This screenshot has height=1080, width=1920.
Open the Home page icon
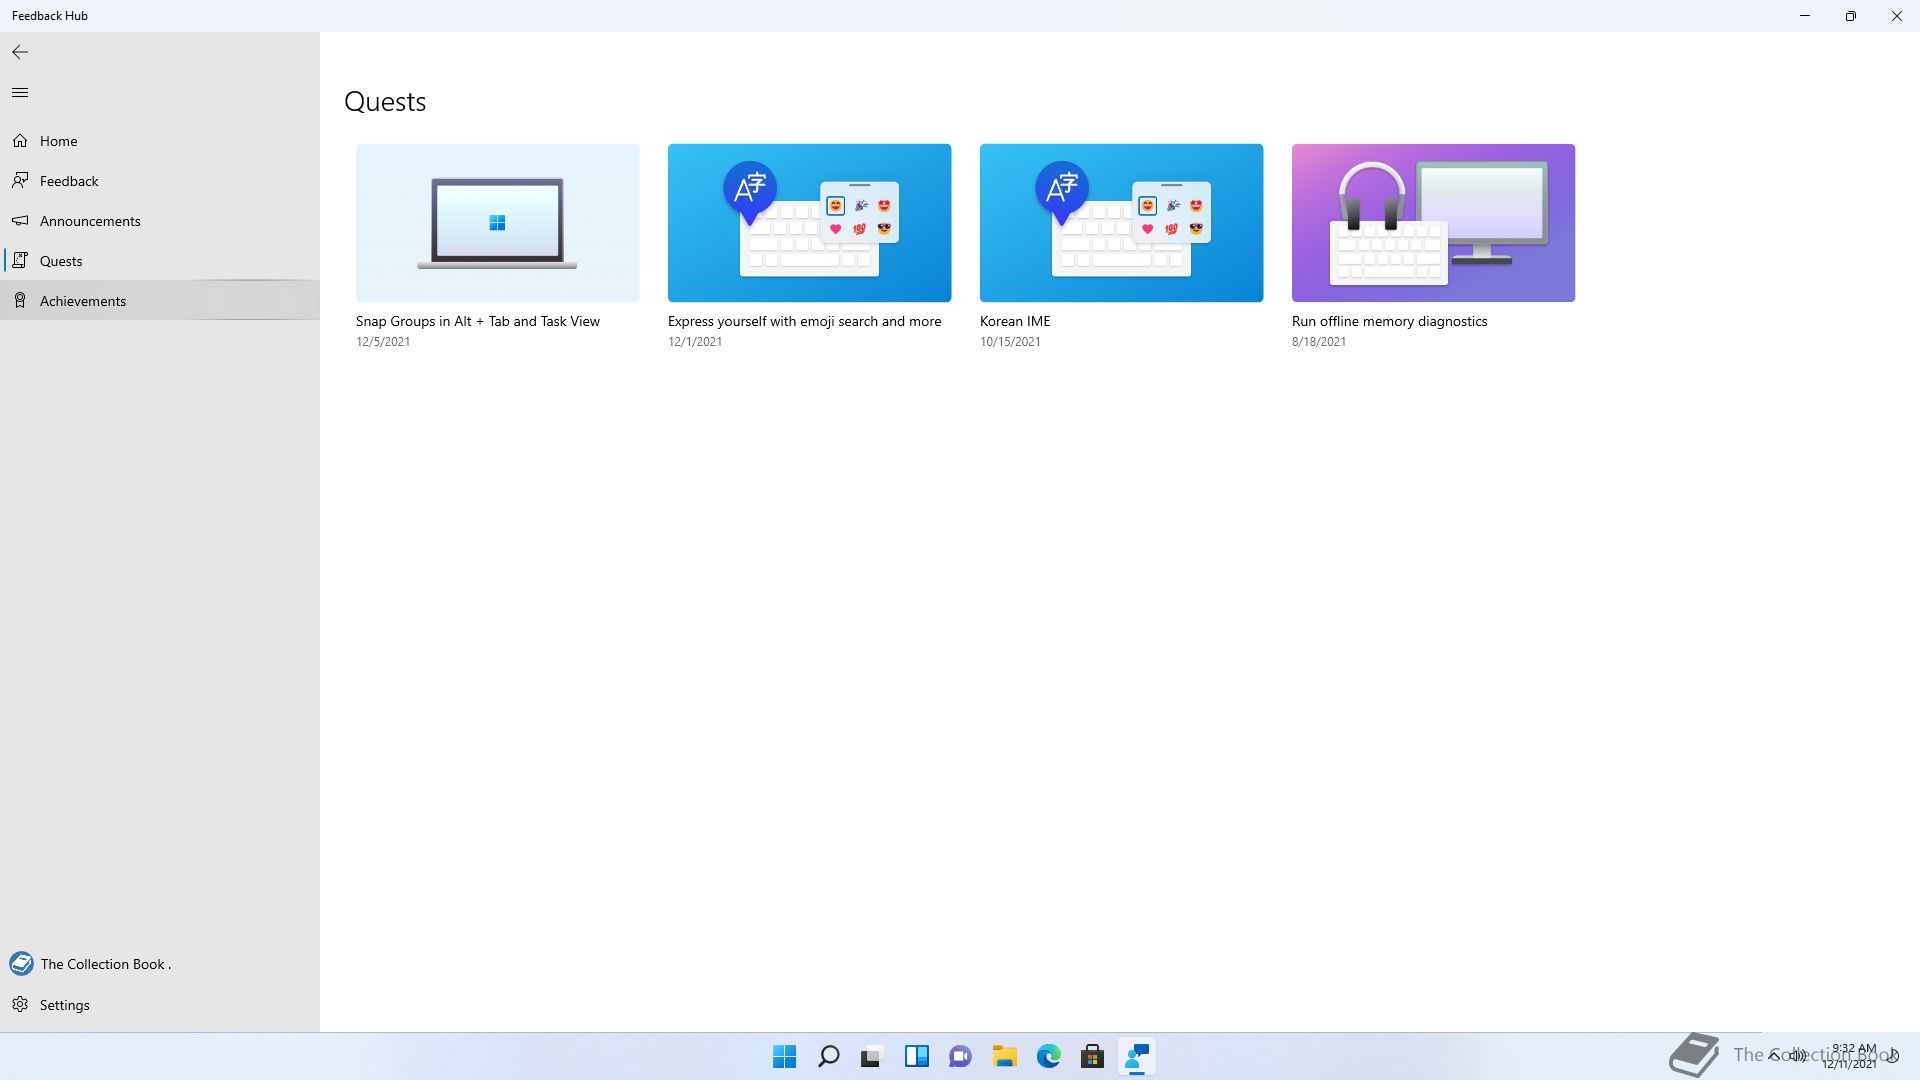tap(20, 141)
